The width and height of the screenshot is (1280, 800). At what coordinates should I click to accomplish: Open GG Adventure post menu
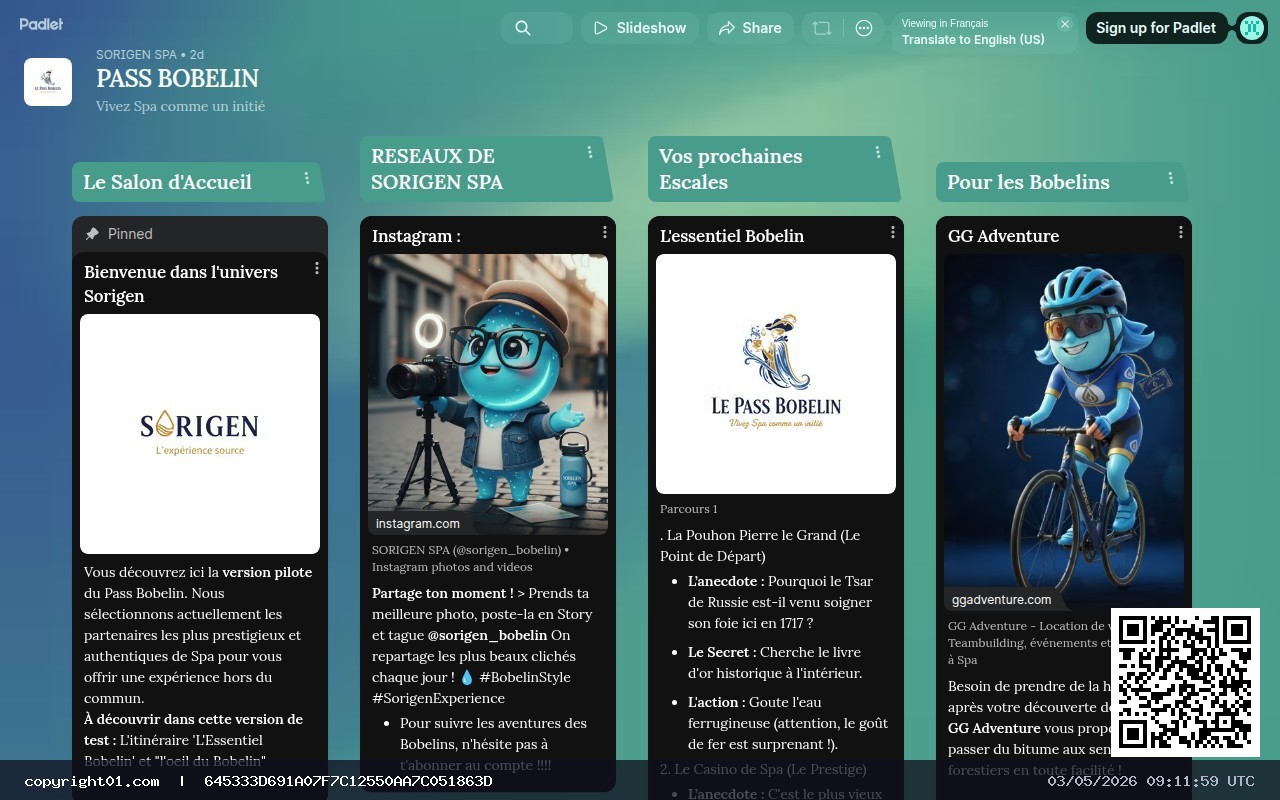point(1181,232)
